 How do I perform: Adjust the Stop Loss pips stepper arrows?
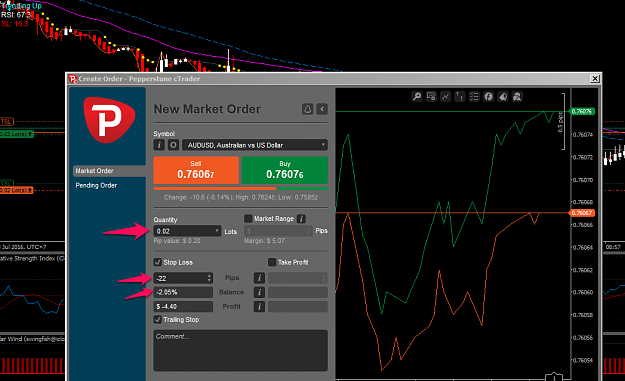pyautogui.click(x=209, y=278)
